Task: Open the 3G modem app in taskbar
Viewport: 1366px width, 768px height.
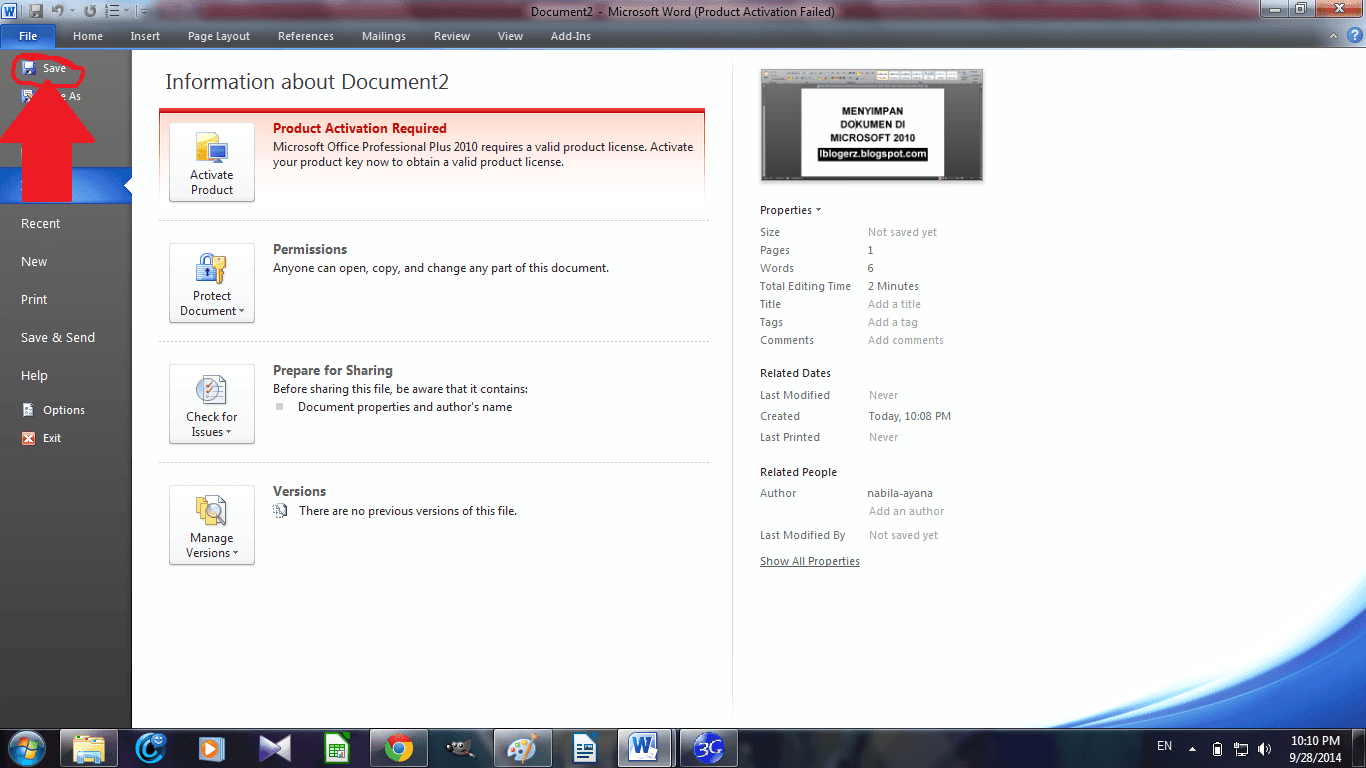Action: [709, 748]
